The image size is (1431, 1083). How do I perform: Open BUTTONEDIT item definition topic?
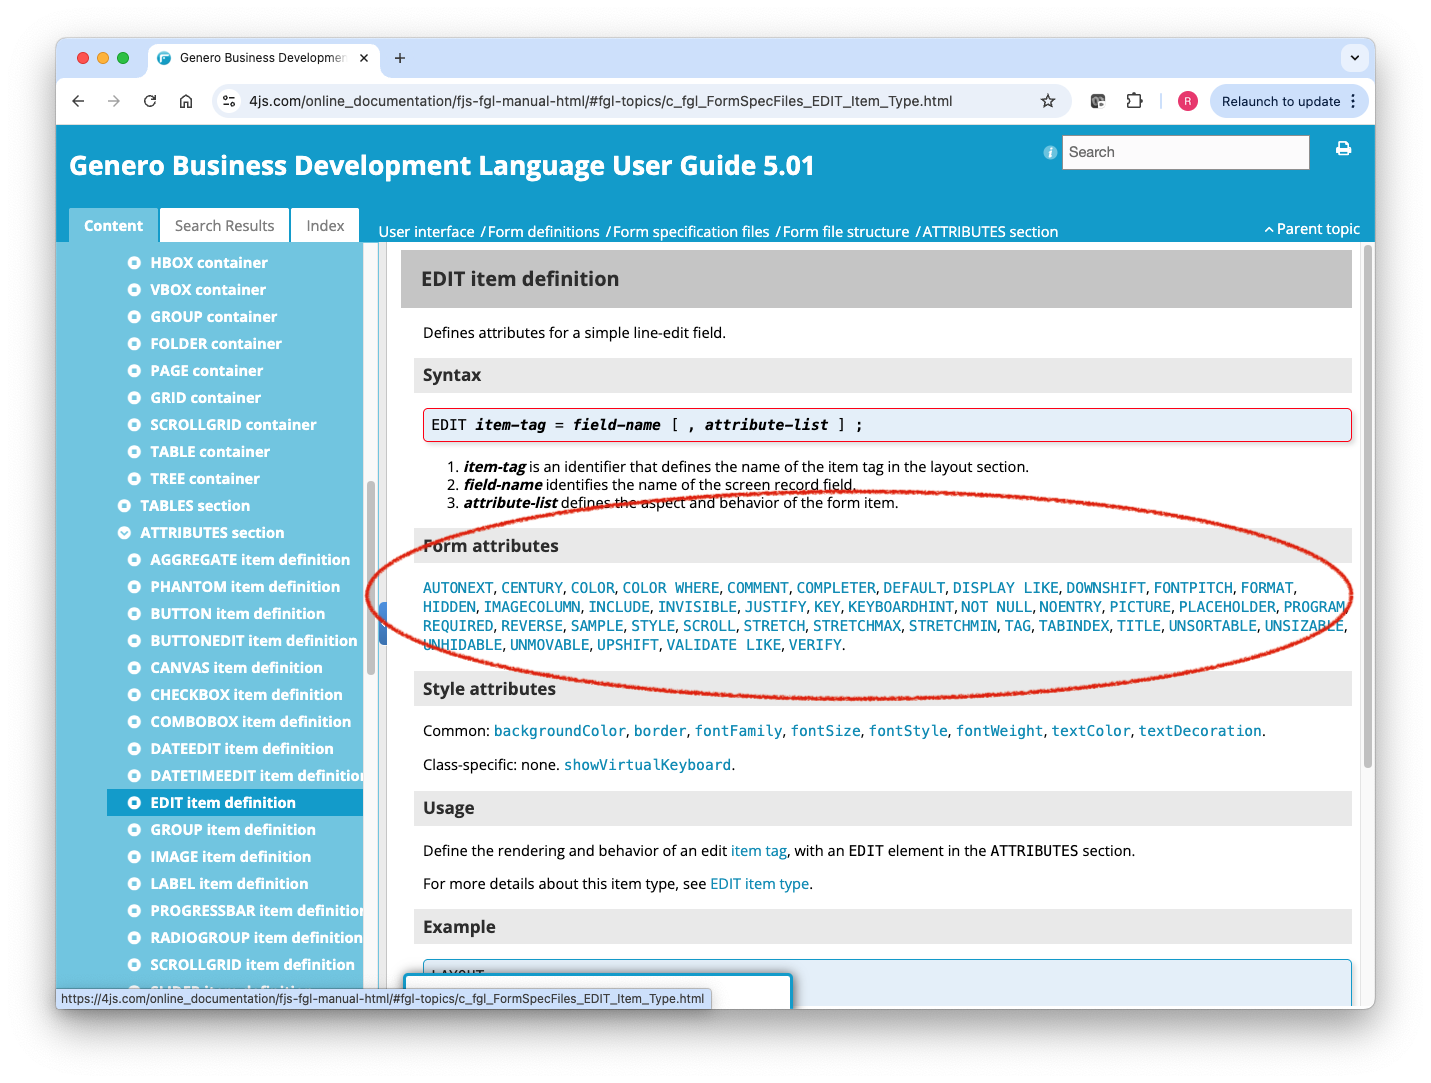254,641
